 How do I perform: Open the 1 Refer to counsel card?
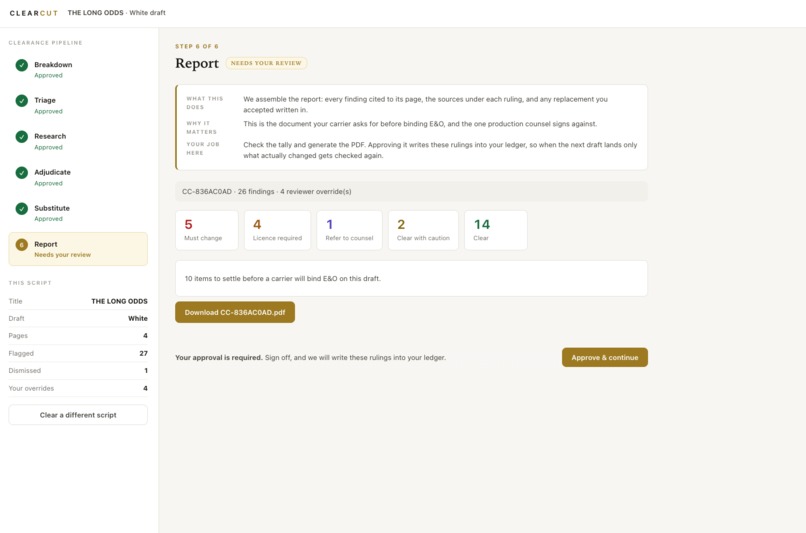coord(350,230)
